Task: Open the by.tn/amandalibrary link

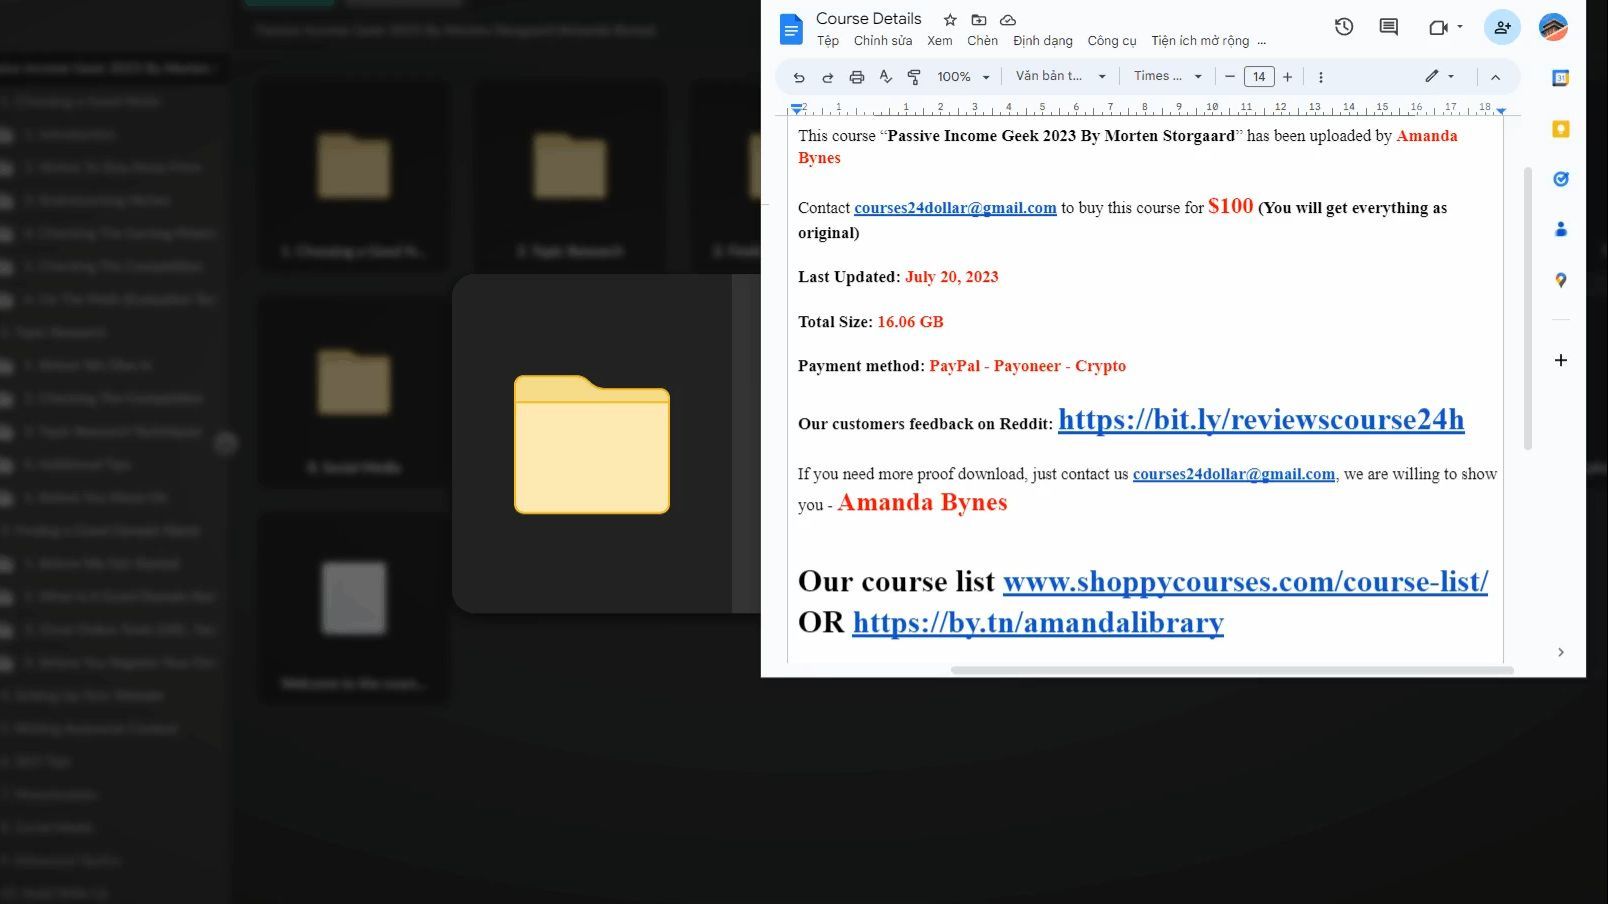Action: click(1038, 623)
